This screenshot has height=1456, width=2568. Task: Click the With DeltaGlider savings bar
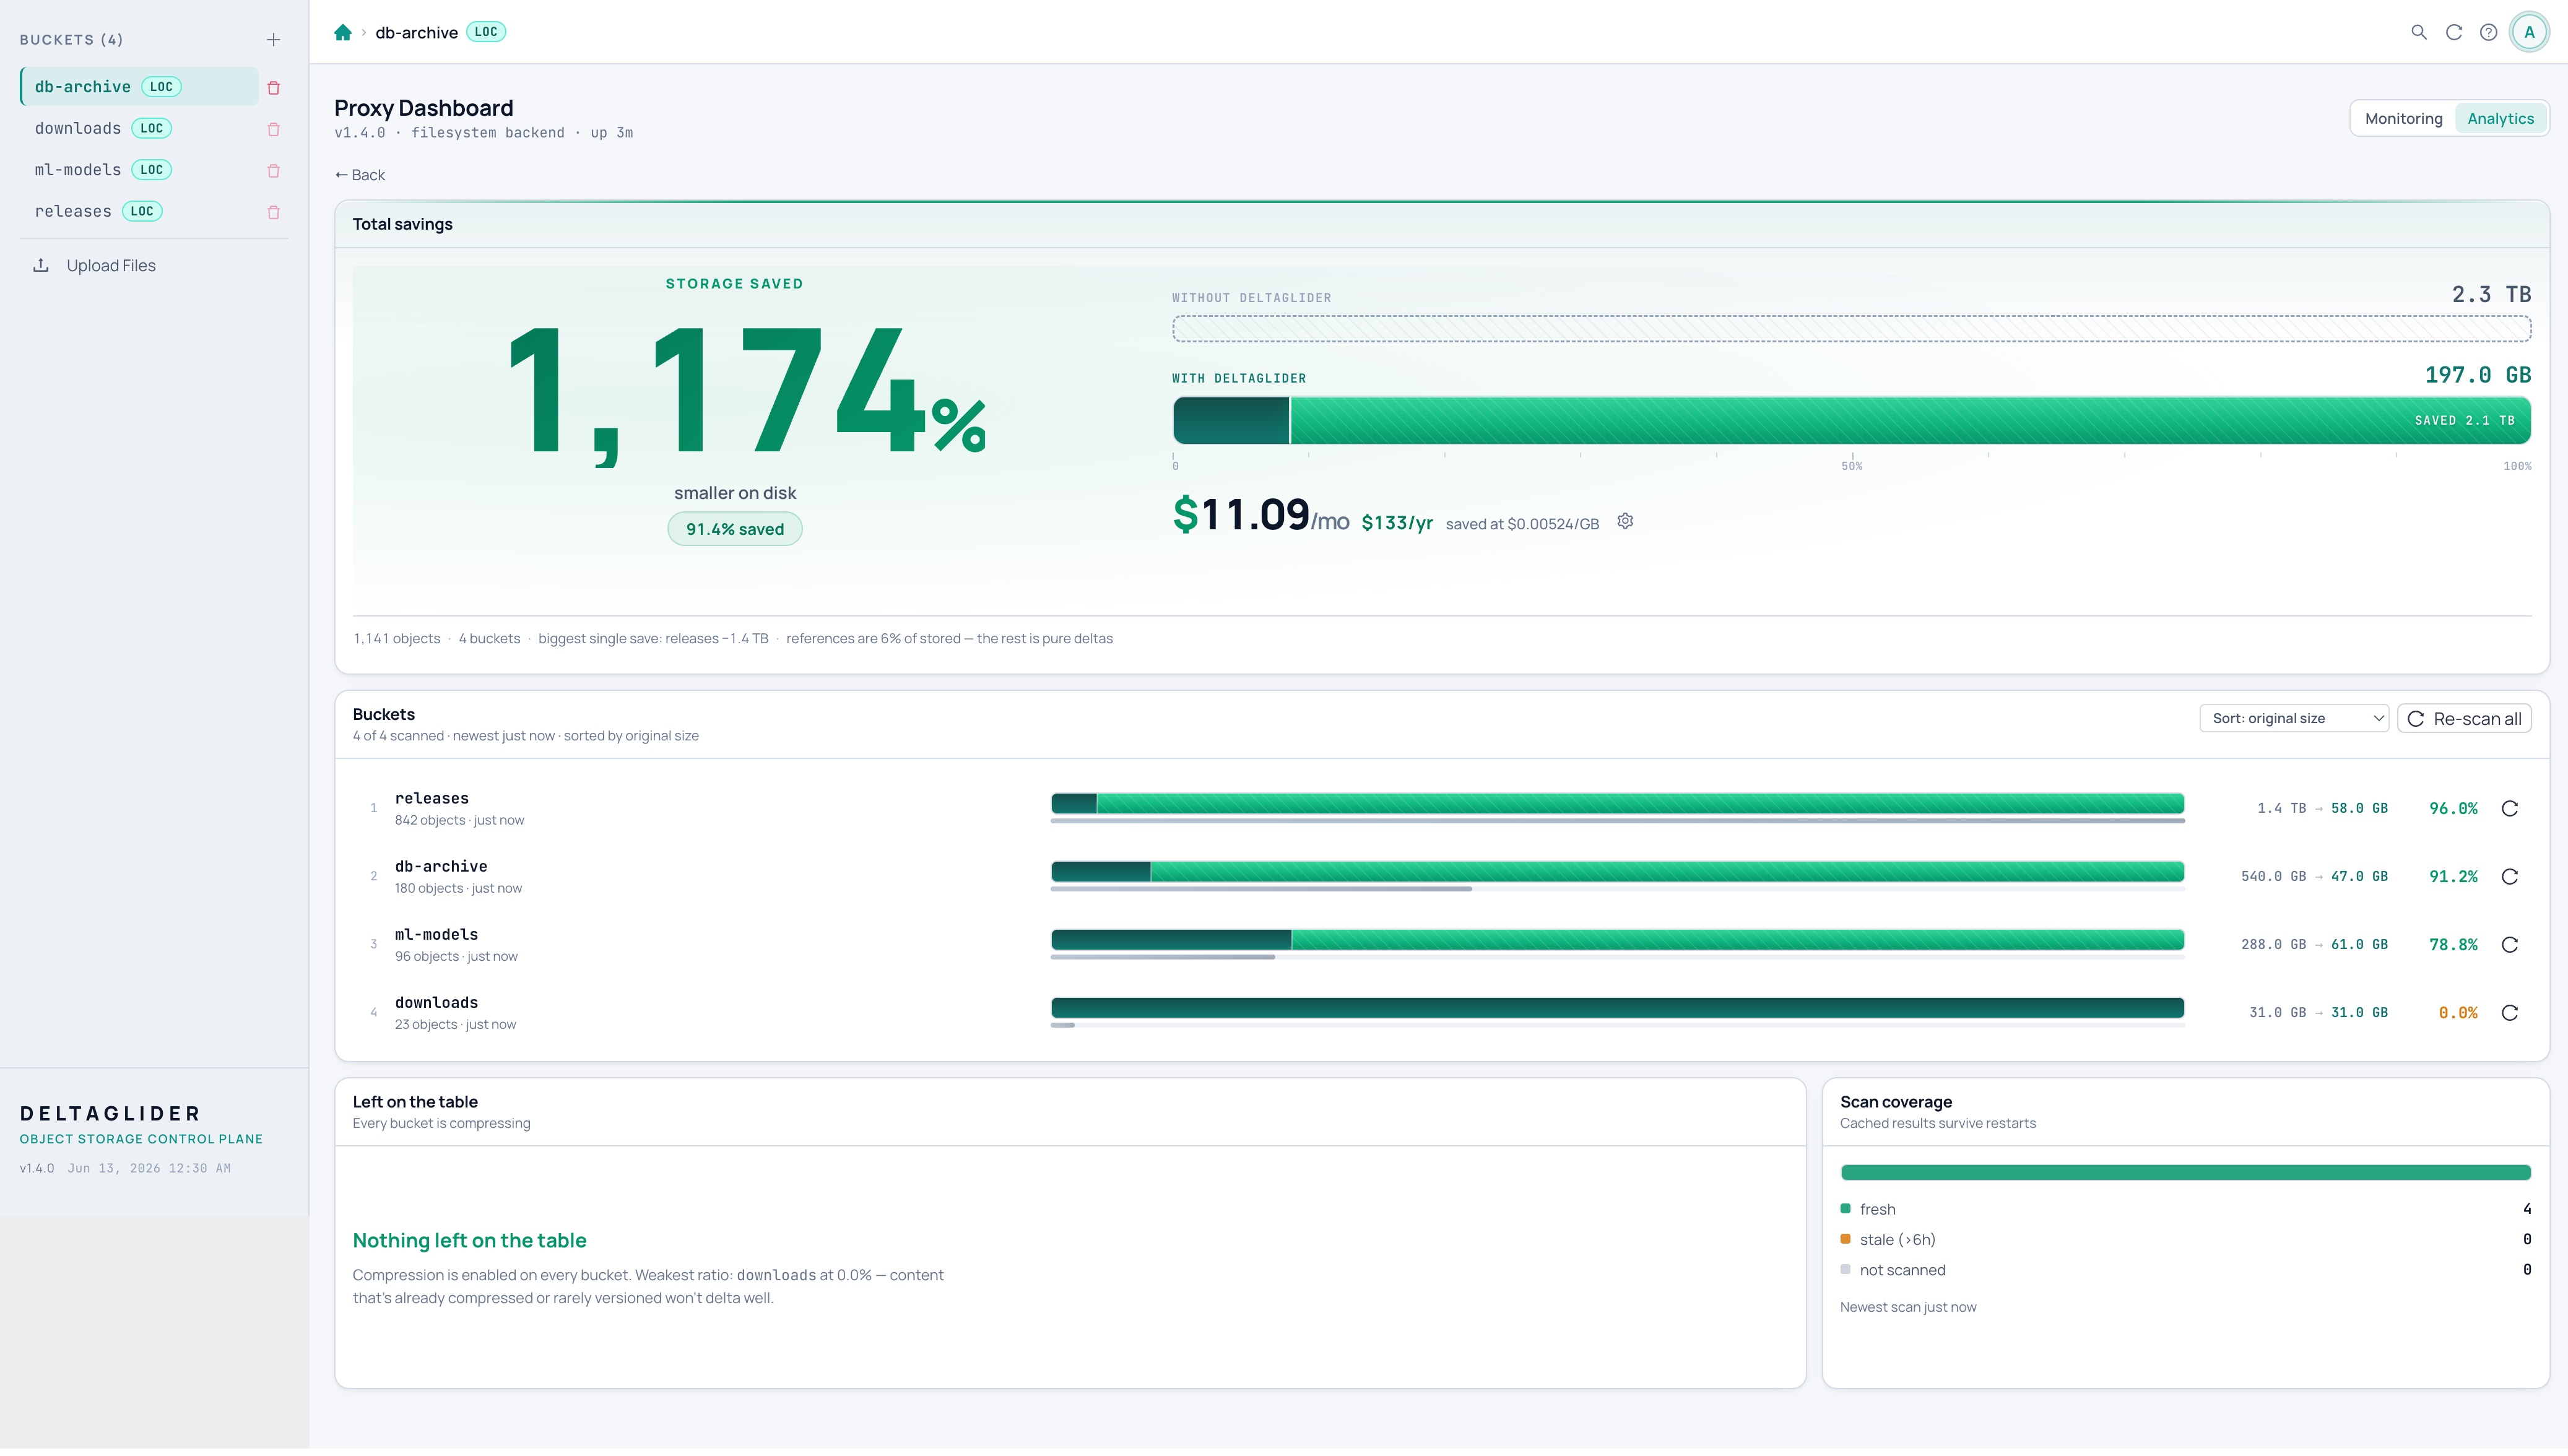[1852, 421]
